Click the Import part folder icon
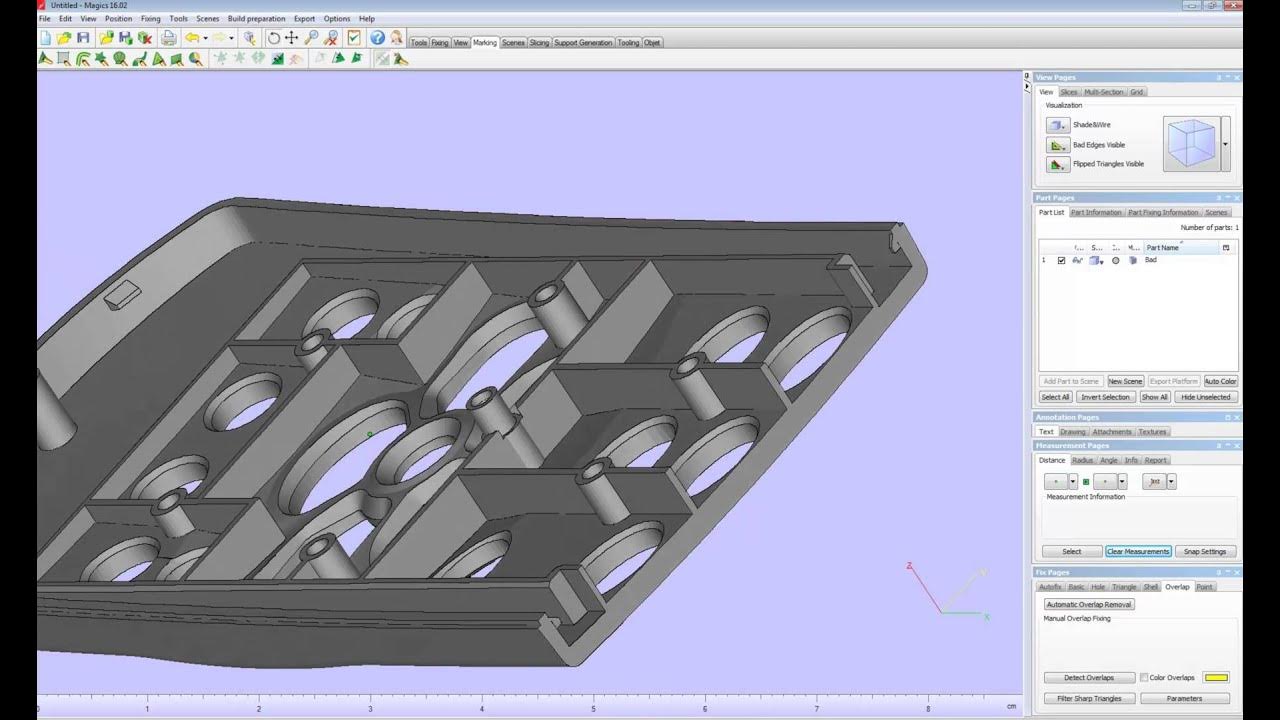 (x=106, y=38)
